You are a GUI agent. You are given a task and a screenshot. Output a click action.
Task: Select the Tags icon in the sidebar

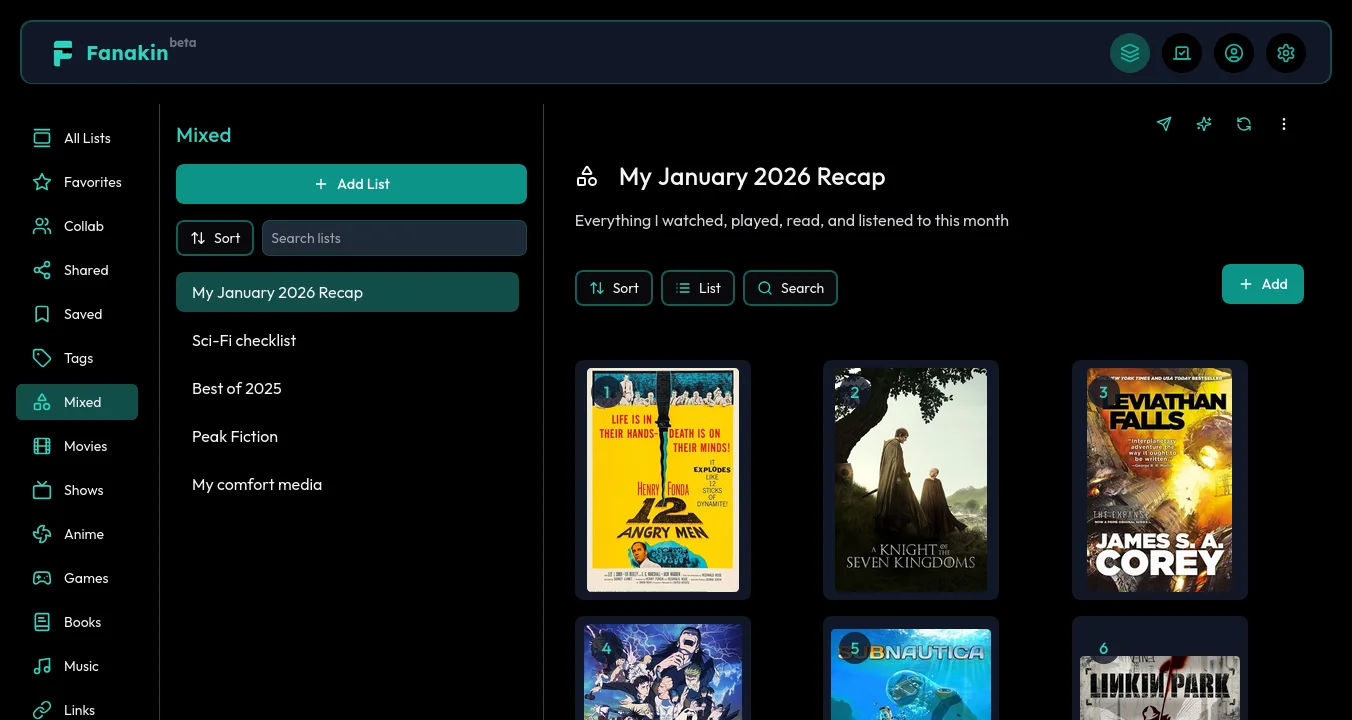tap(42, 358)
